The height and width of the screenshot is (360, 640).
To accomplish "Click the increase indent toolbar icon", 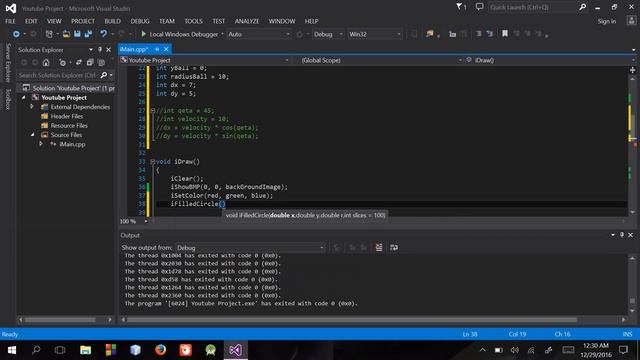I will pyautogui.click(x=464, y=34).
